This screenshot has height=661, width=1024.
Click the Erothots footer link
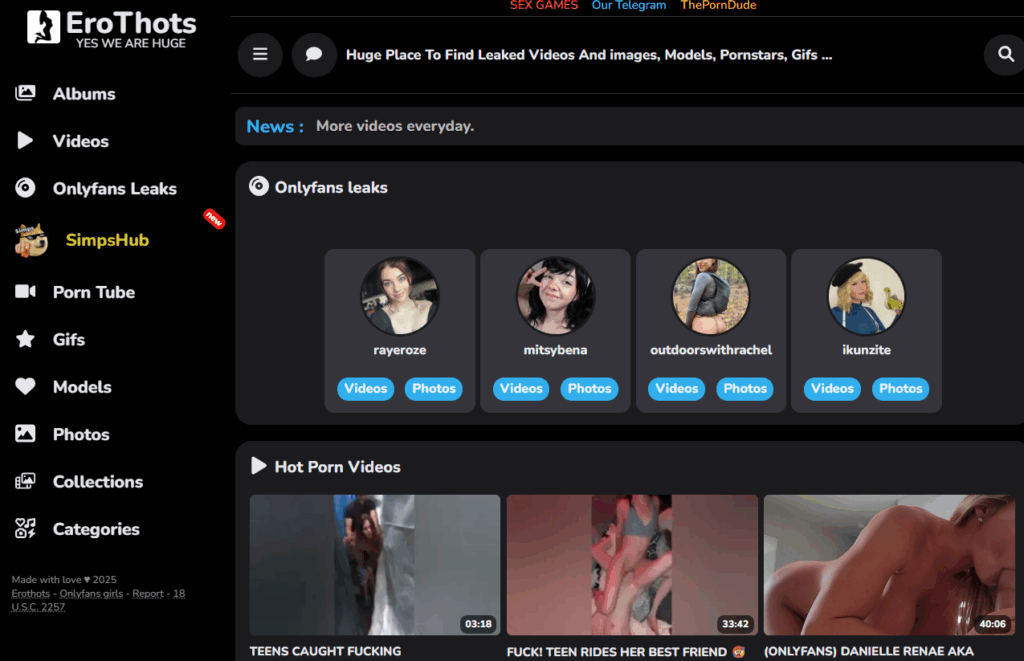[31, 594]
